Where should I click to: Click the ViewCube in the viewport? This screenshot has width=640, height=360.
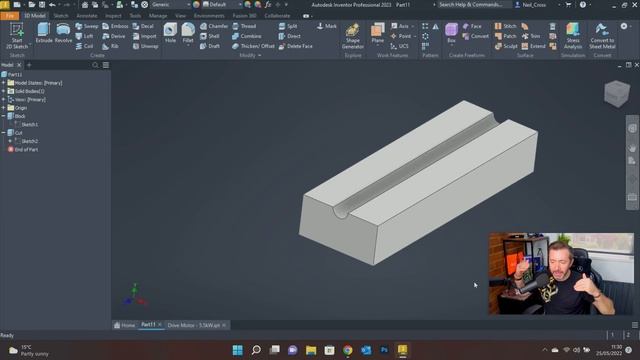616,94
